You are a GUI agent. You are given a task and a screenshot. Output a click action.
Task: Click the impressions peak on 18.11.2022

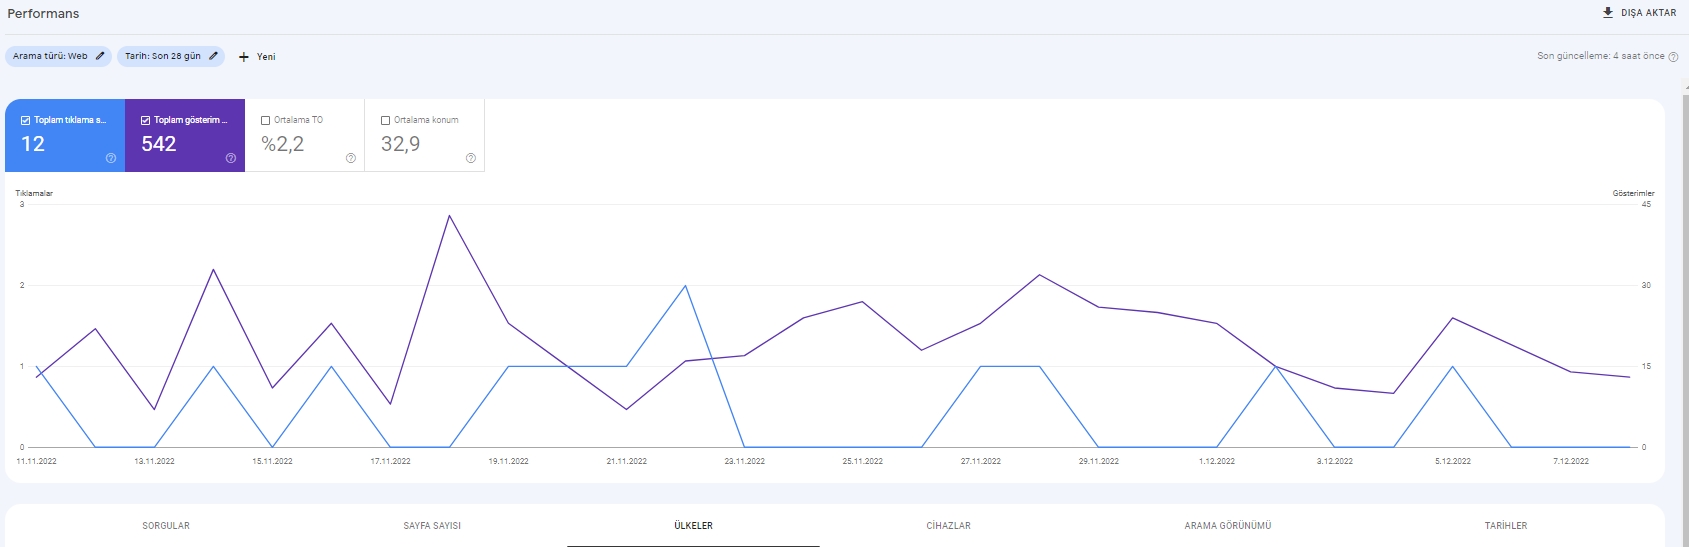pyautogui.click(x=450, y=215)
